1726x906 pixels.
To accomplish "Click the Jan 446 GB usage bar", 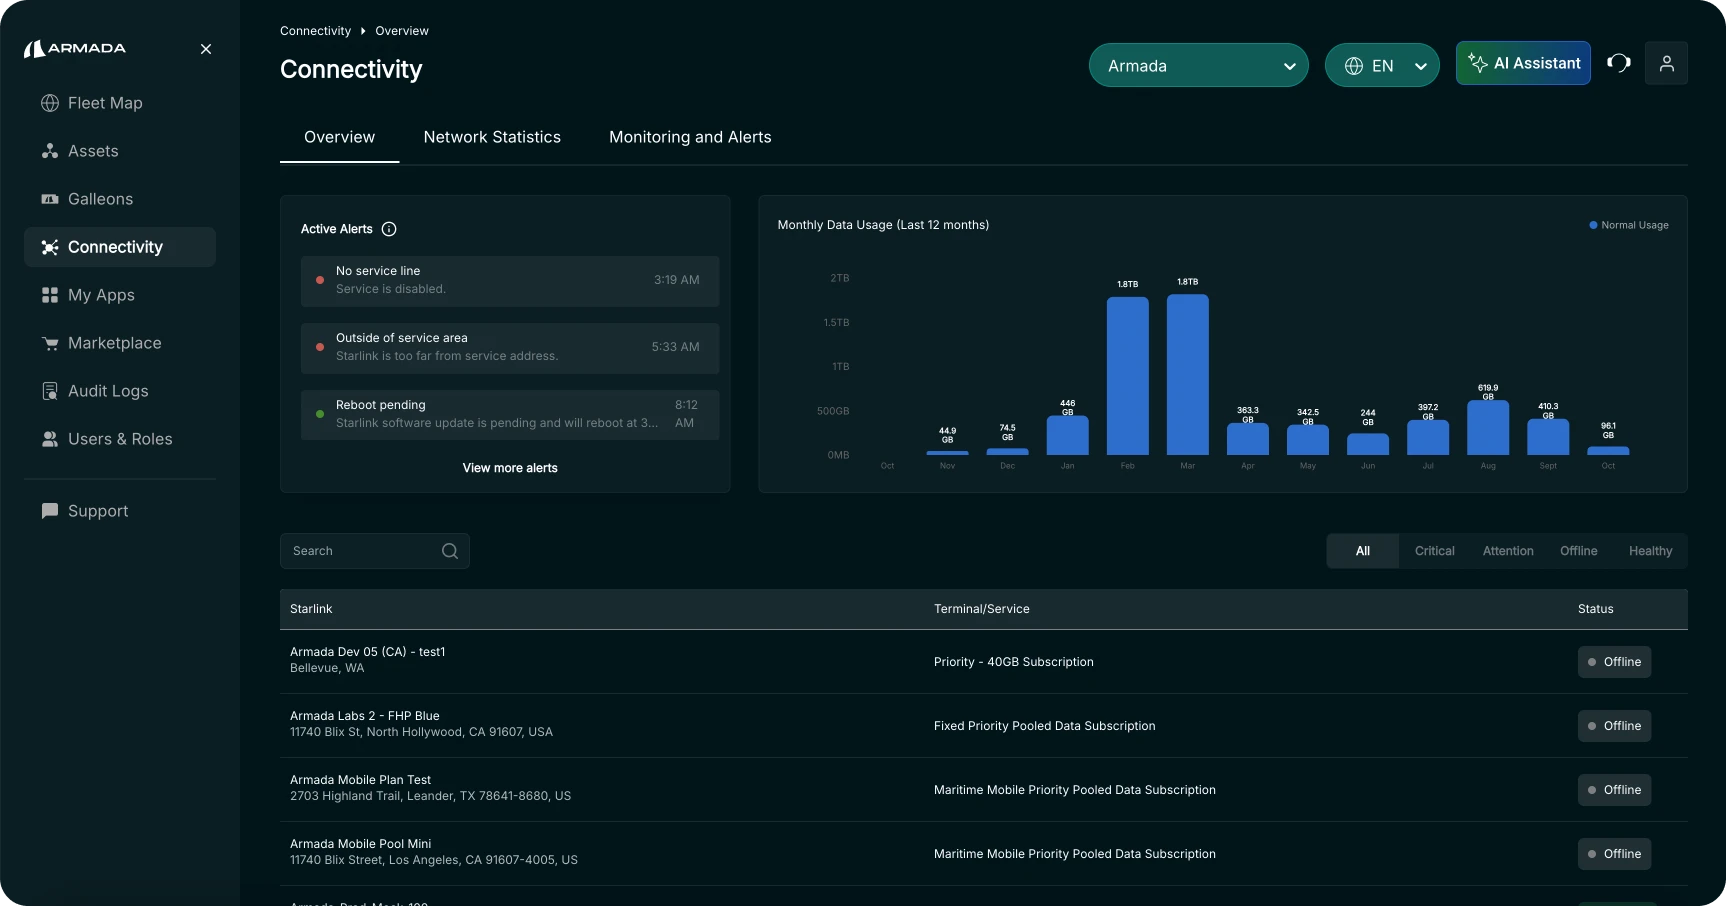I will pos(1067,436).
